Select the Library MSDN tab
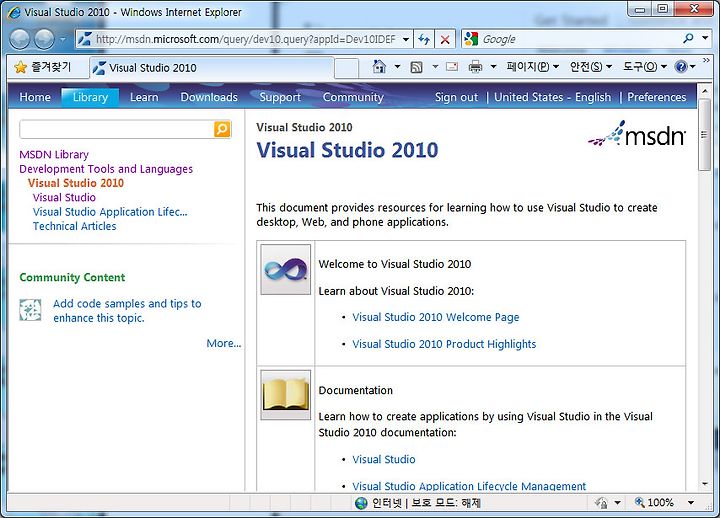This screenshot has height=518, width=720. (x=90, y=97)
